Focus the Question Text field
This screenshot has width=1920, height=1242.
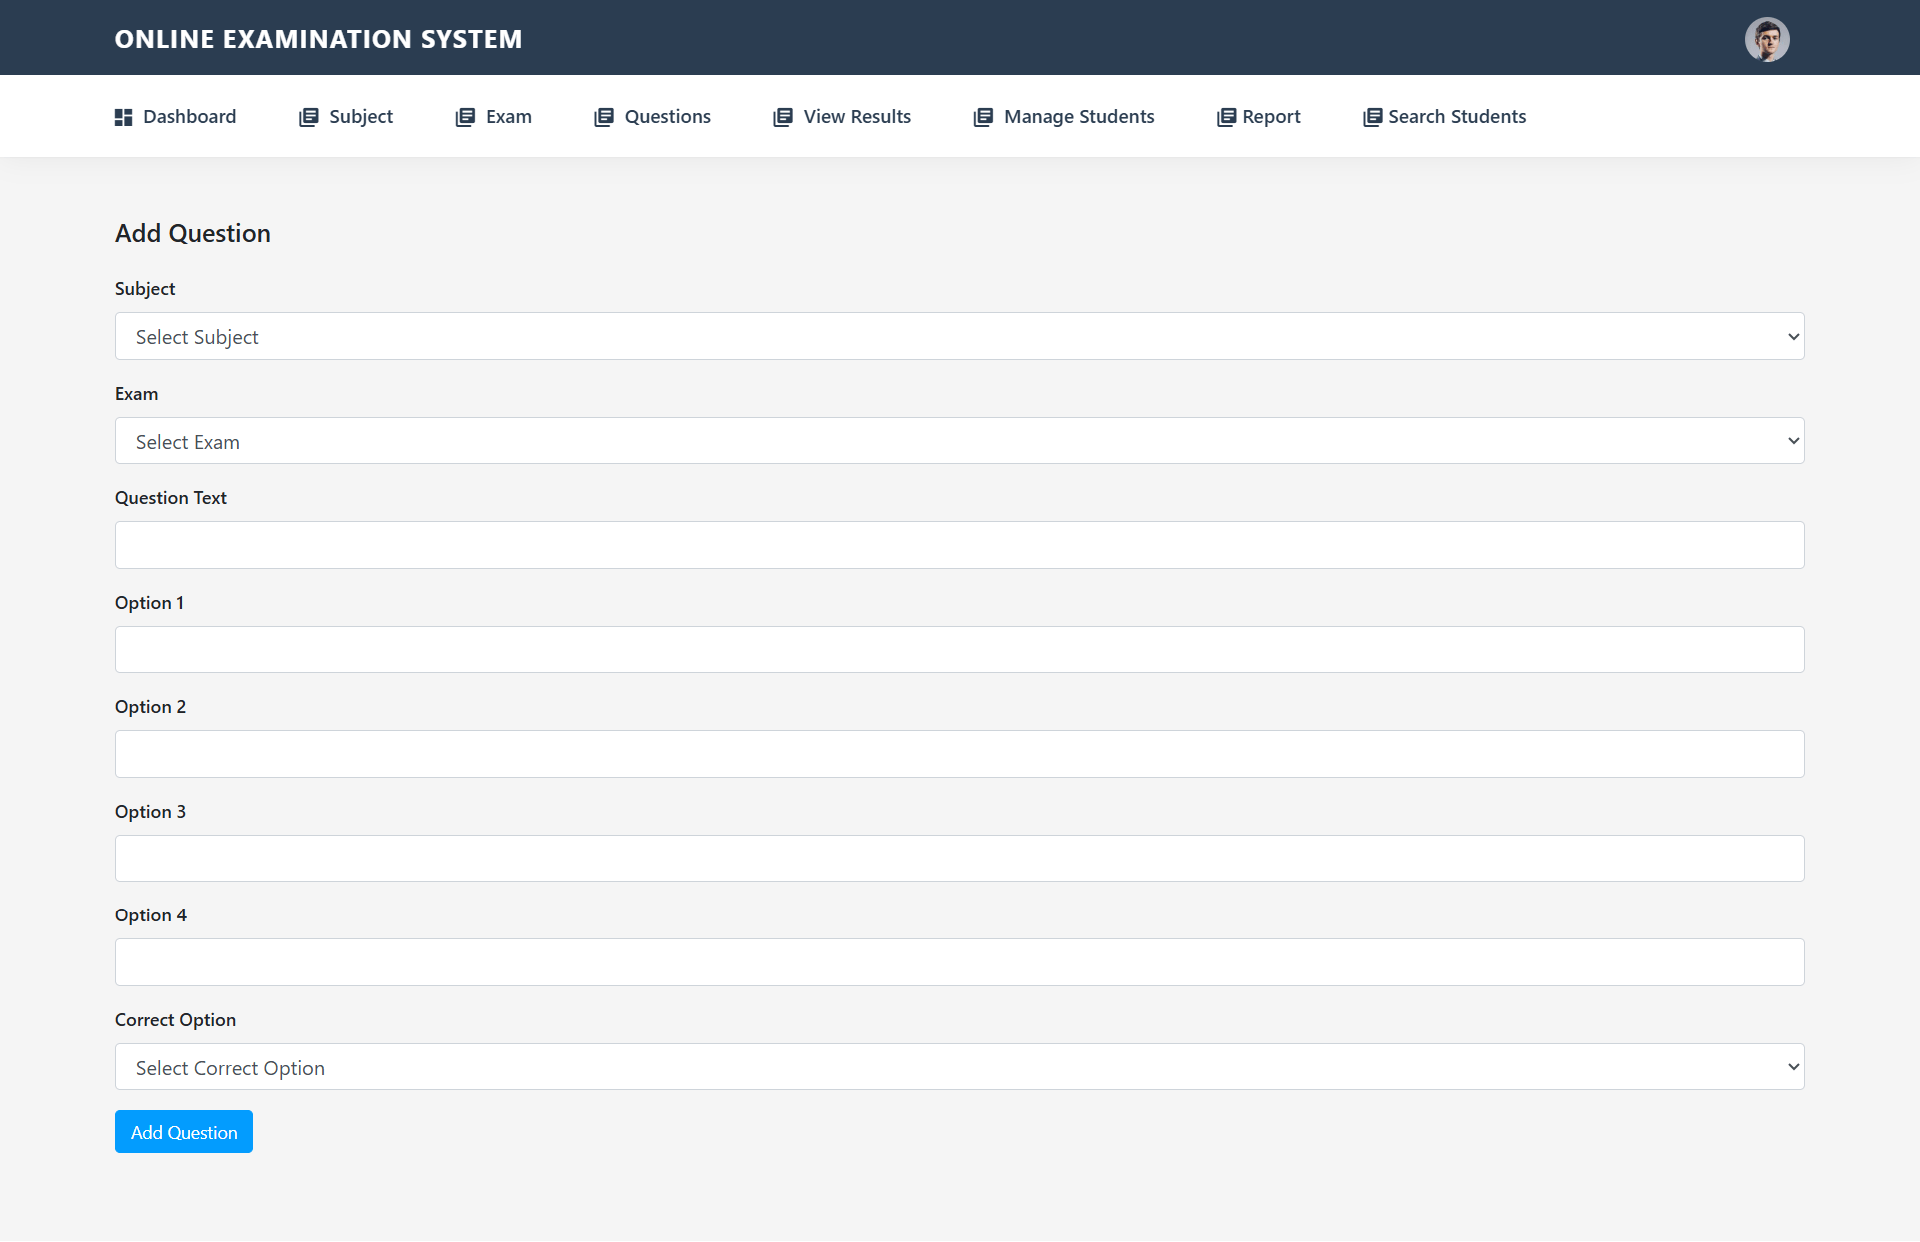point(959,545)
